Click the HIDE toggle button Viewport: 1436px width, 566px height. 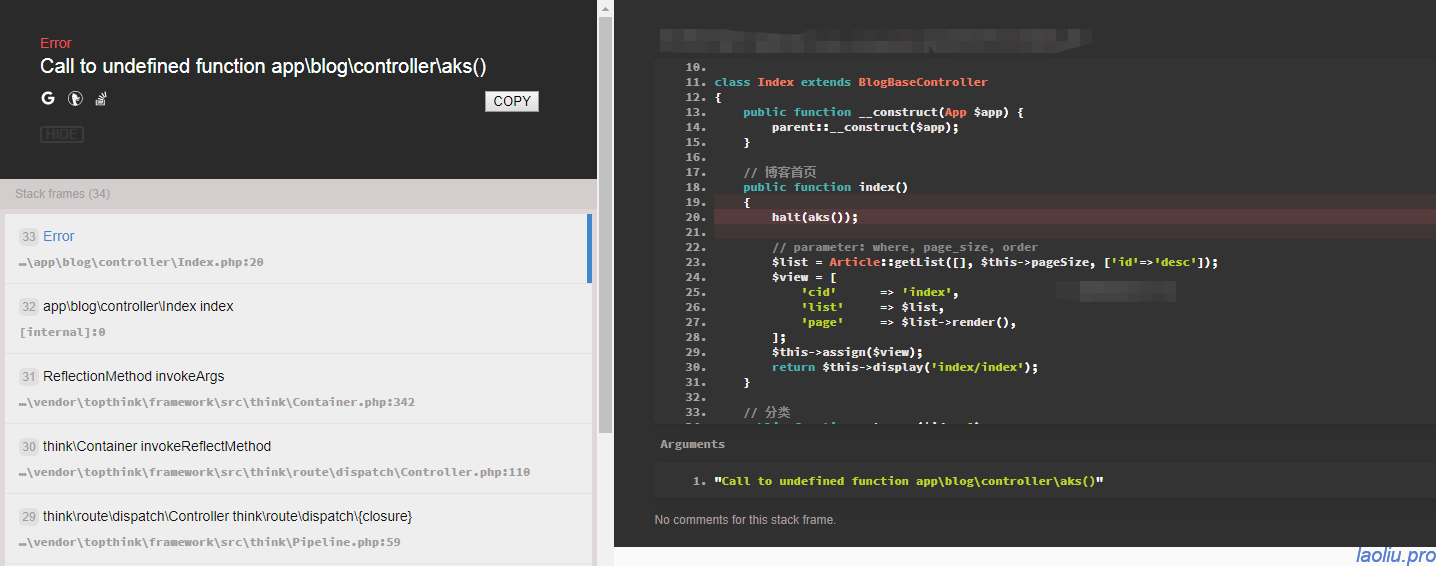coord(62,134)
